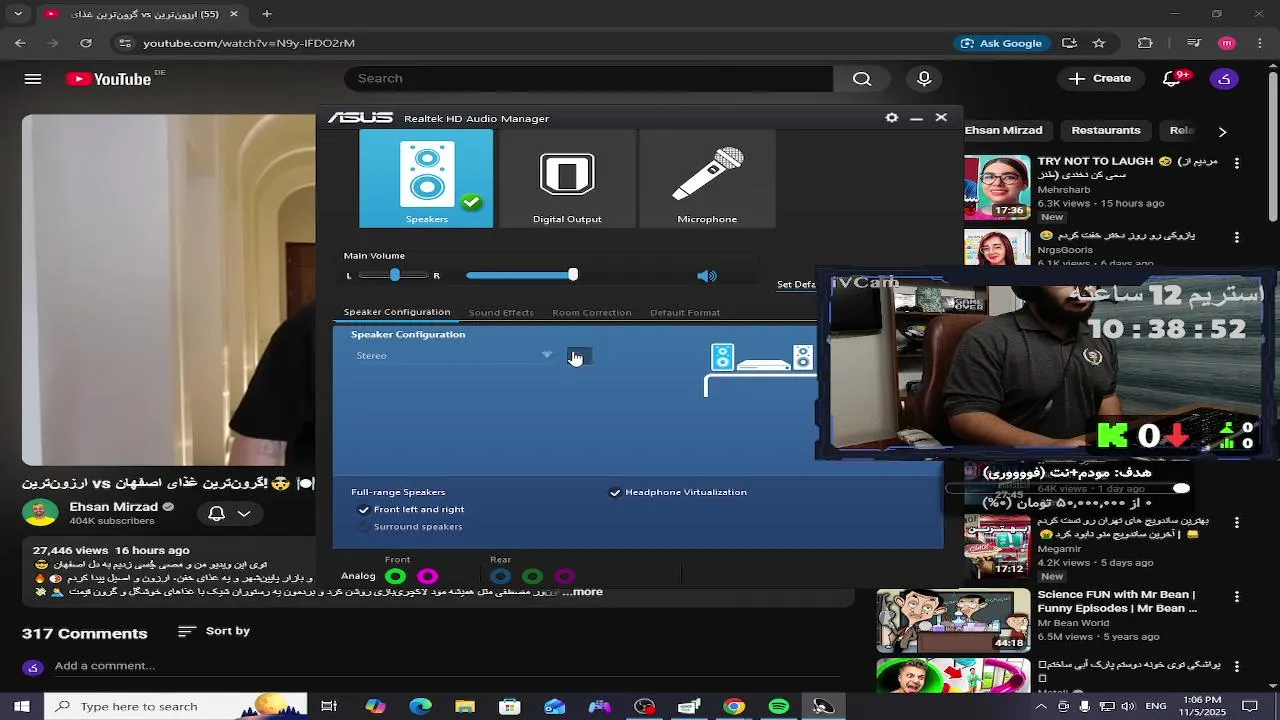Open Windows Start menu
Image resolution: width=1280 pixels, height=720 pixels.
(21, 706)
